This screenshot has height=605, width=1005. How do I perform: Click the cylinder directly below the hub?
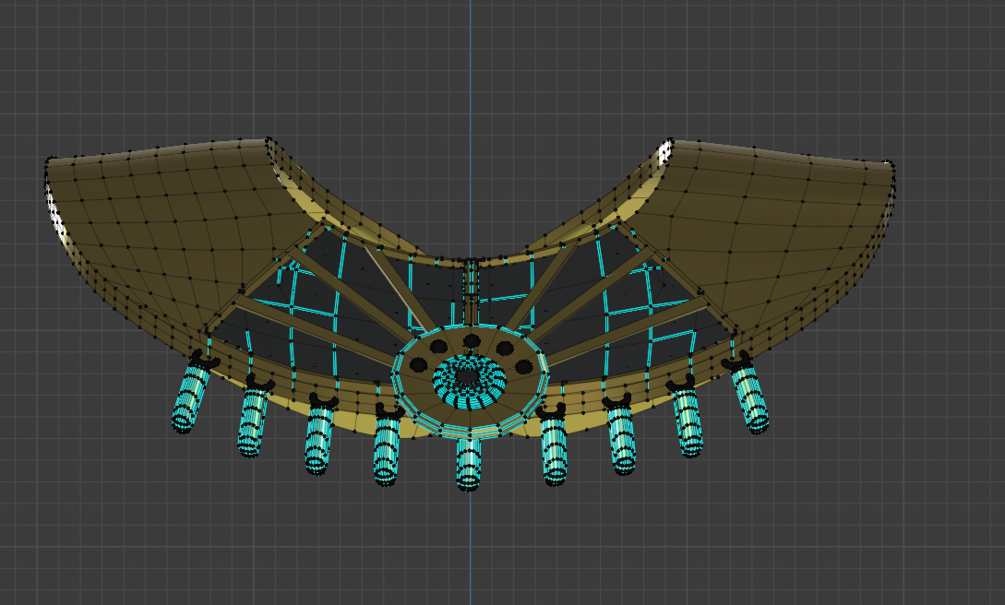pyautogui.click(x=469, y=464)
